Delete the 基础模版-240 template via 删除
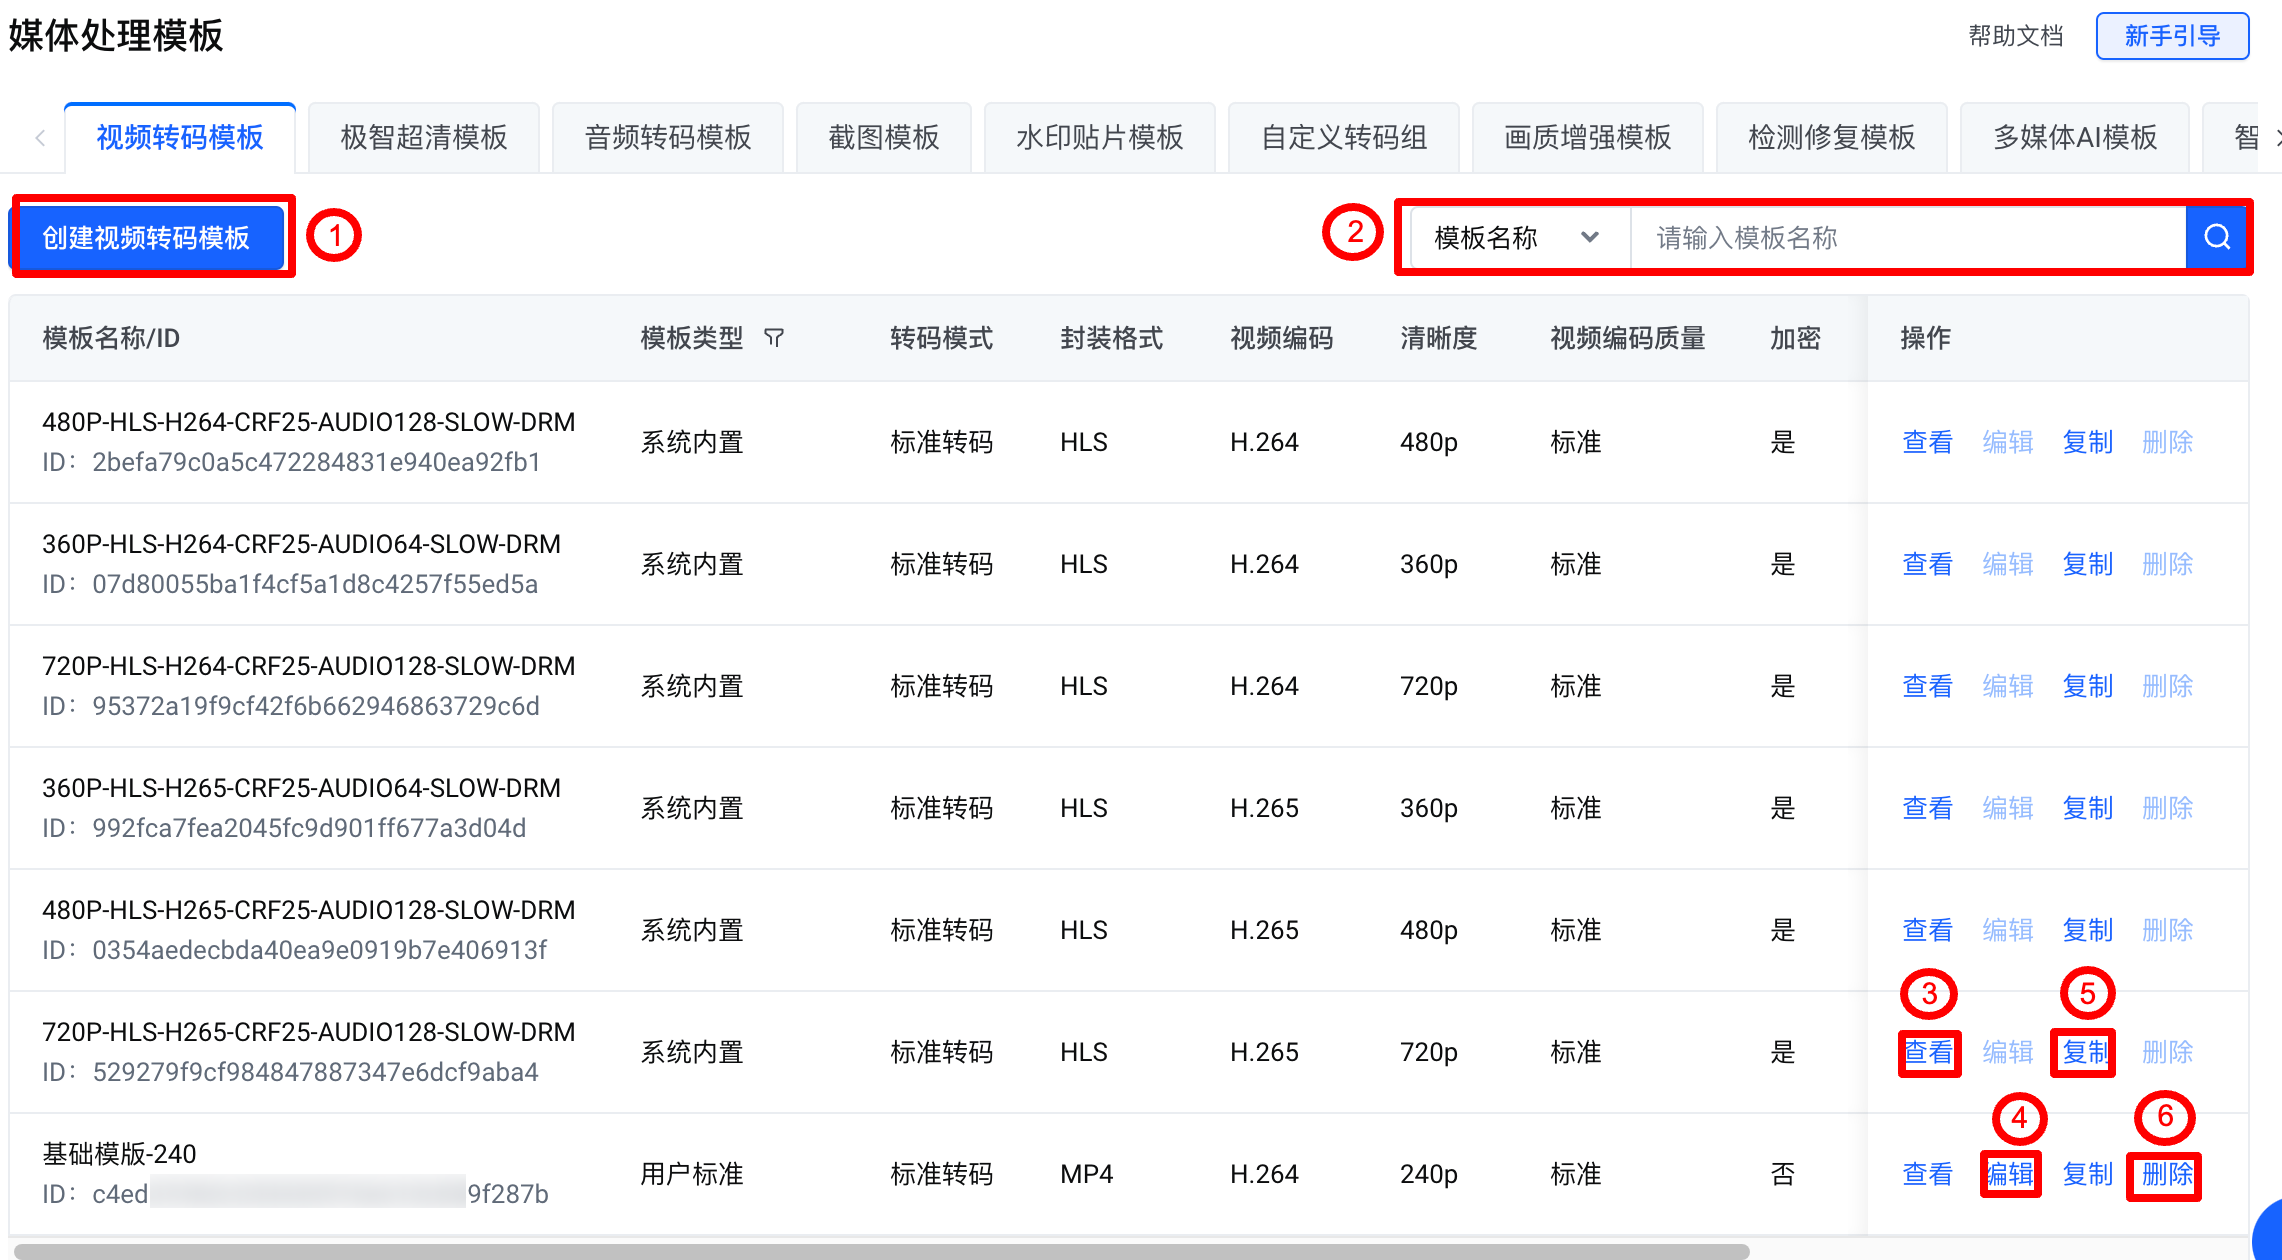The width and height of the screenshot is (2282, 1260). [x=2167, y=1174]
